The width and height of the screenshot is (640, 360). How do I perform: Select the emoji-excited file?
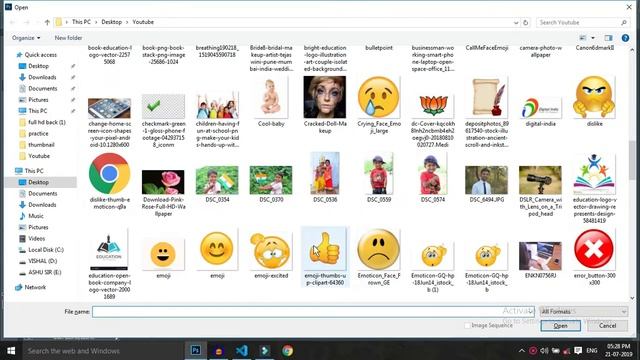click(x=271, y=255)
